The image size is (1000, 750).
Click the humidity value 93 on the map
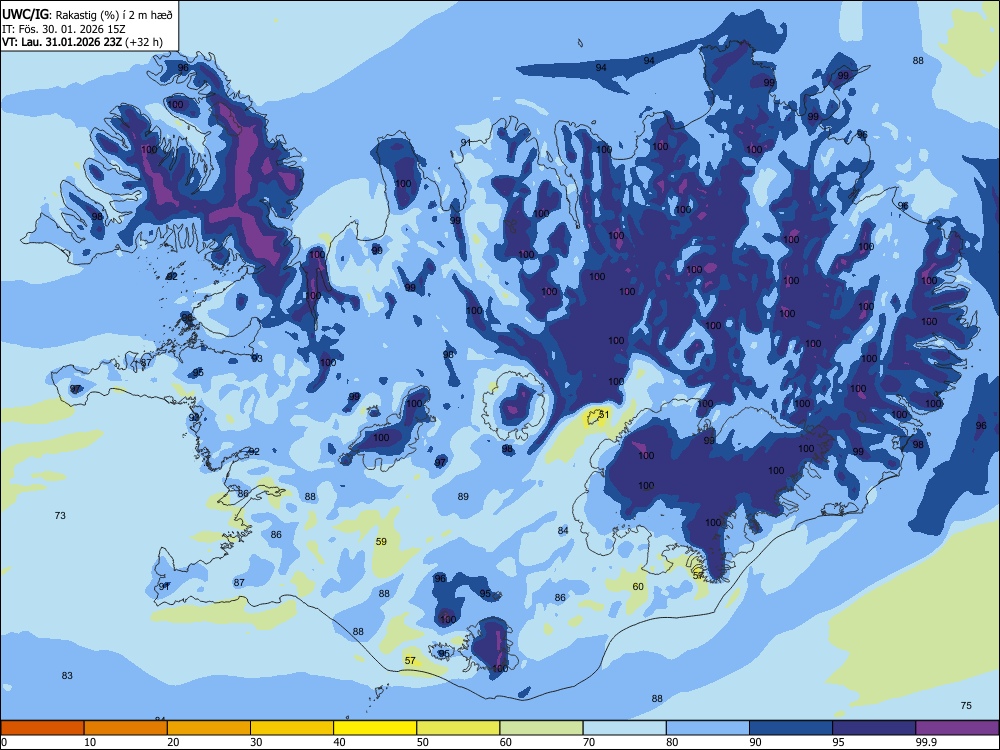click(x=257, y=358)
